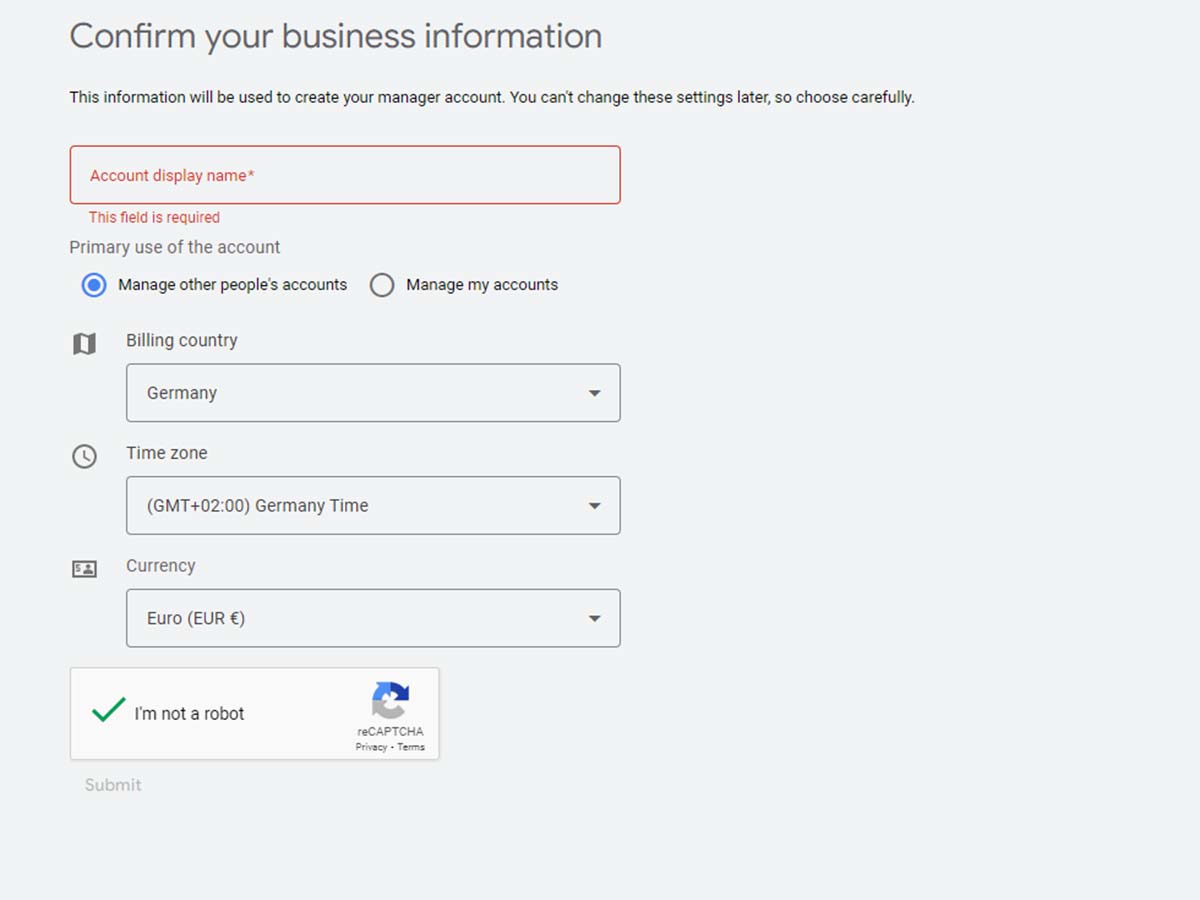Image resolution: width=1200 pixels, height=900 pixels.
Task: Toggle the I'm not a robot checkmark
Action: [x=108, y=711]
